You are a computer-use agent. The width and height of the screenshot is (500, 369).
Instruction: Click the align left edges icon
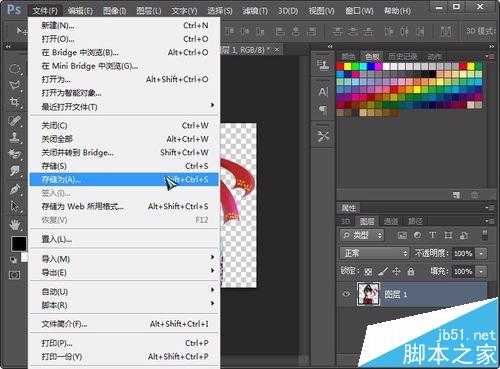[280, 32]
